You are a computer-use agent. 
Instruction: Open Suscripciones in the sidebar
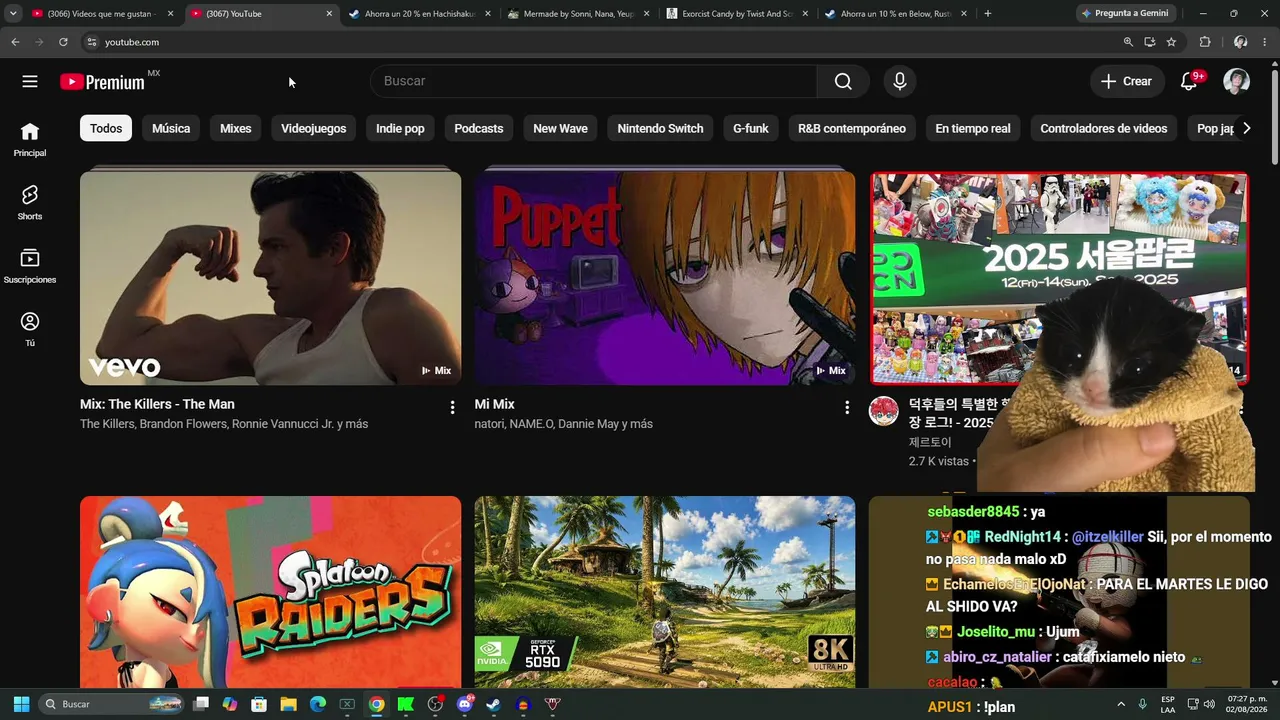coord(30,265)
